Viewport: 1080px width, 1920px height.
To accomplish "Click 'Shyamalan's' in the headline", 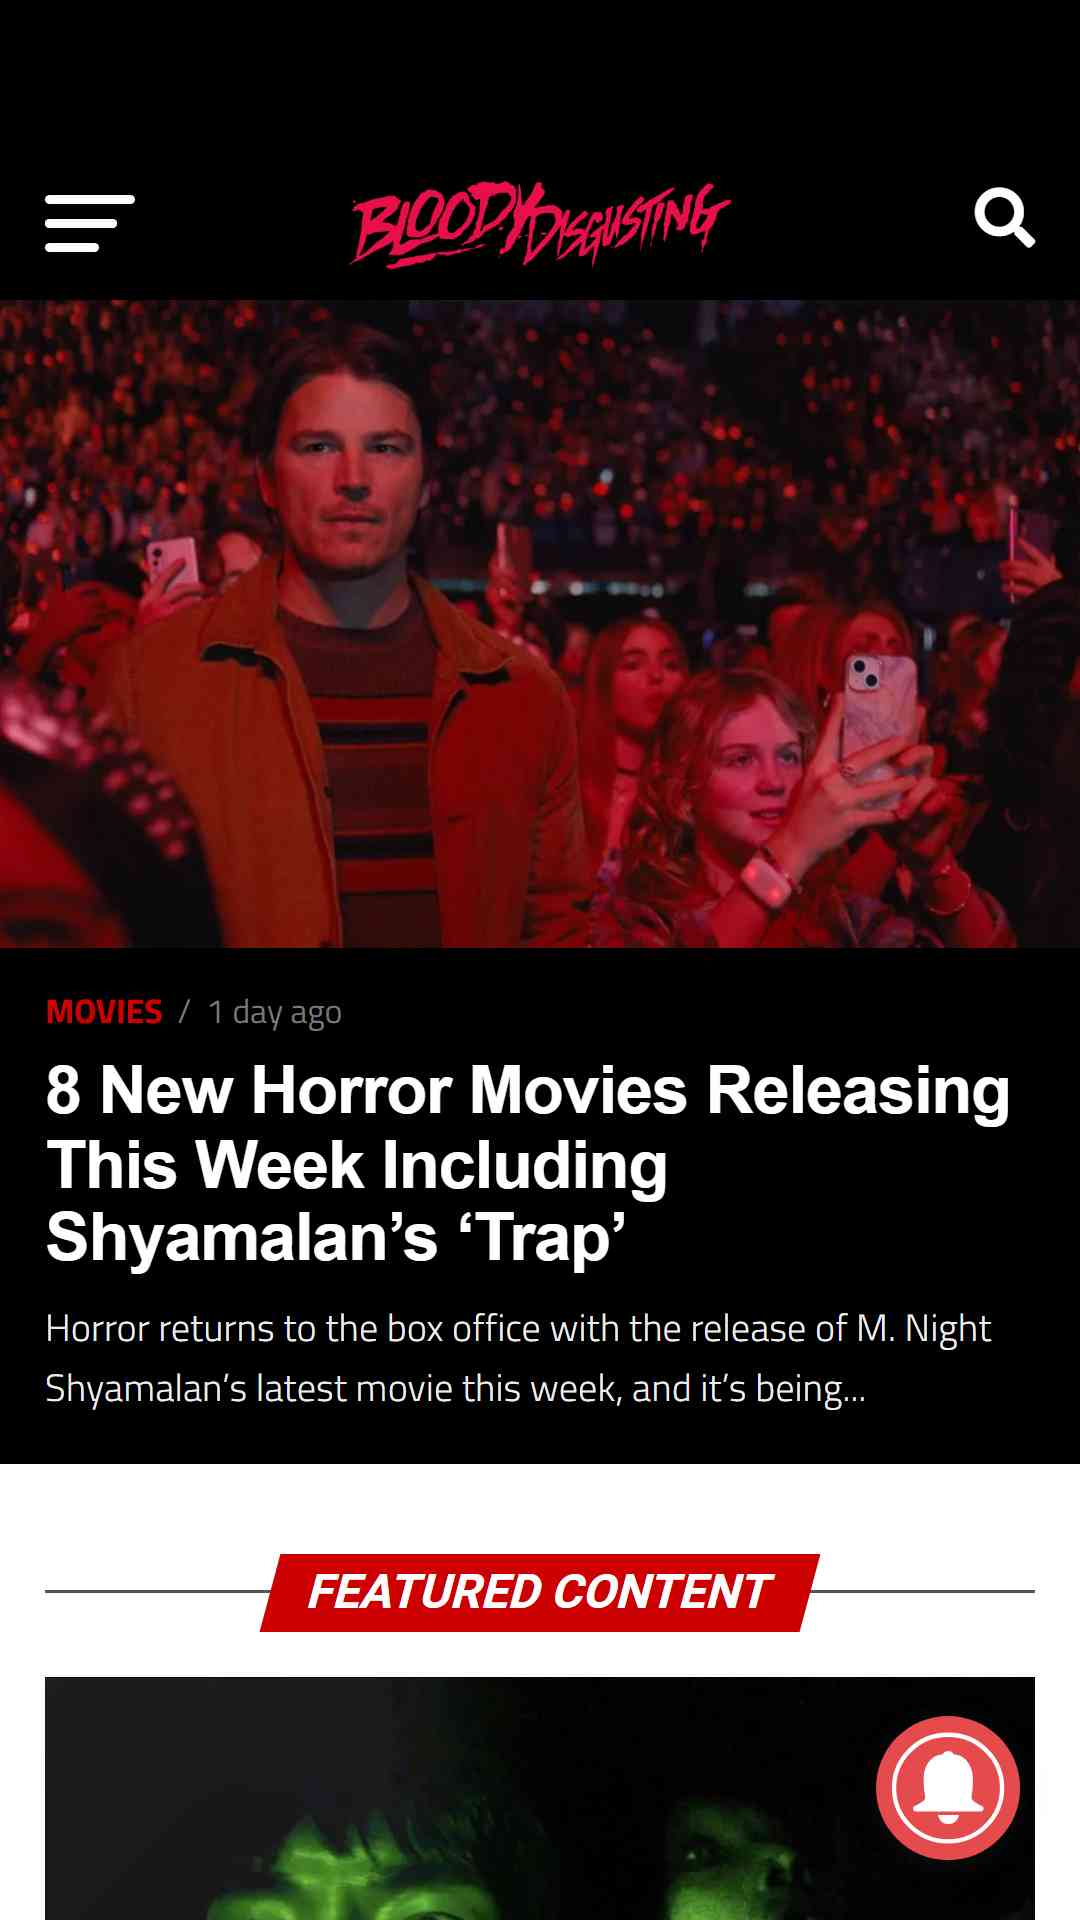I will tap(242, 1238).
